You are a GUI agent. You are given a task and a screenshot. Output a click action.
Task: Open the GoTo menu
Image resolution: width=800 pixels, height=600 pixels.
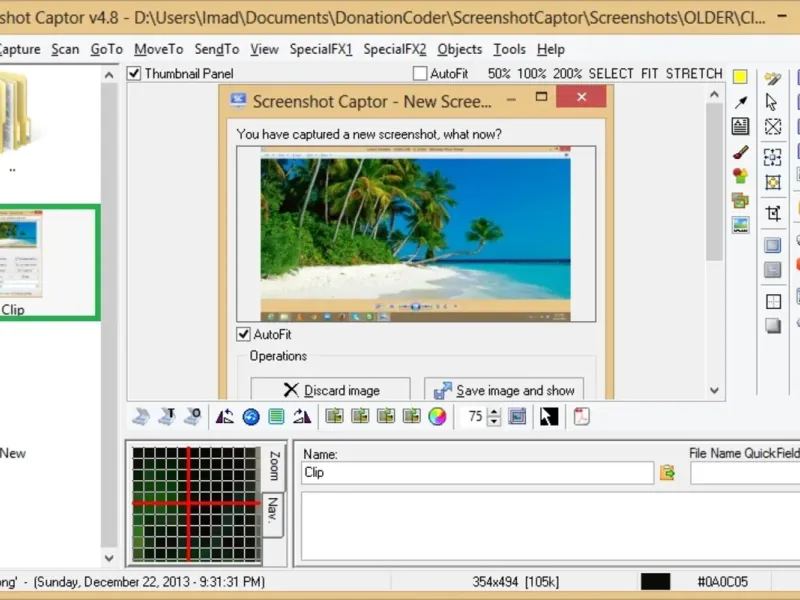pyautogui.click(x=107, y=49)
